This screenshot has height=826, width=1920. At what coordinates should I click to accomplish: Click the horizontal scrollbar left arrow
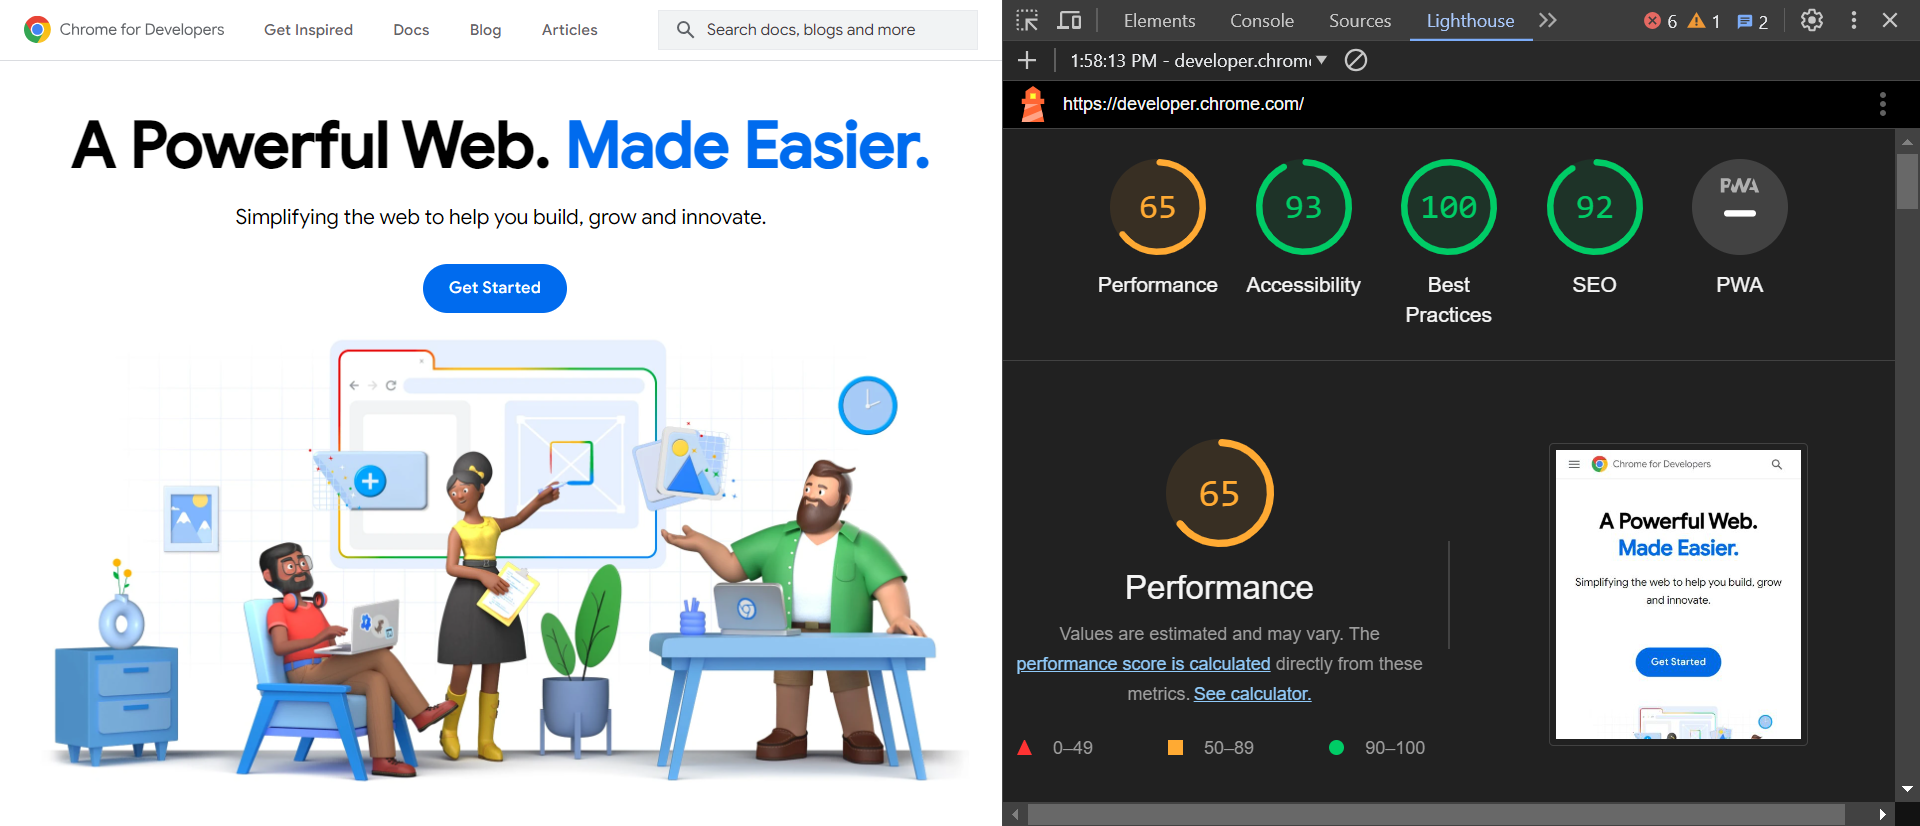[1015, 815]
